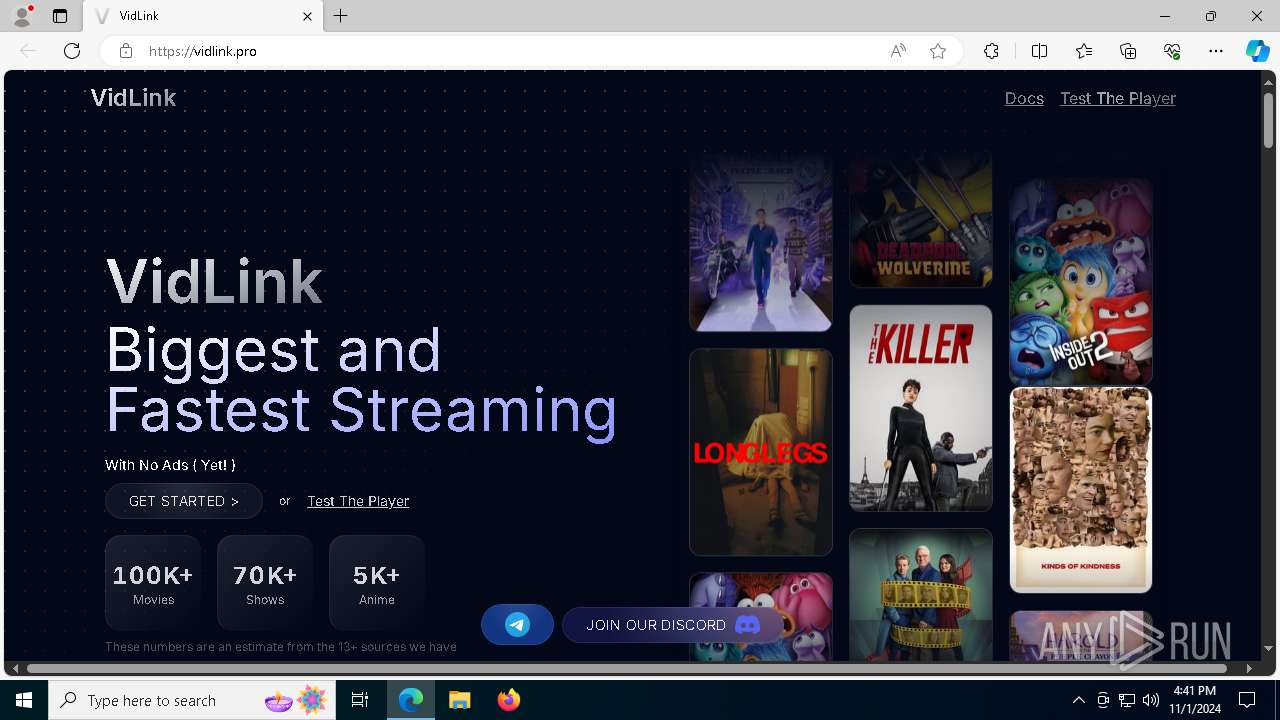Select the 70K+ Shows stat card
Viewport: 1280px width, 720px height.
point(265,583)
